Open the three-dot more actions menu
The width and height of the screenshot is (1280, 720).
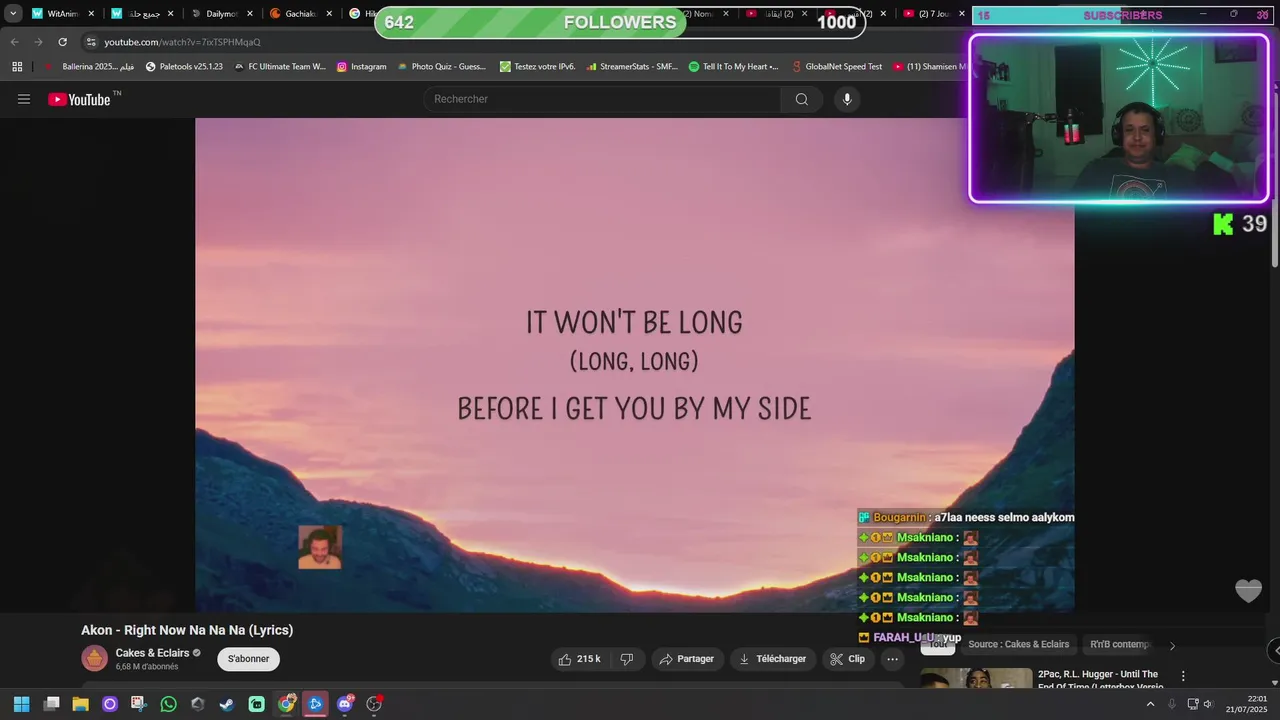tap(892, 659)
